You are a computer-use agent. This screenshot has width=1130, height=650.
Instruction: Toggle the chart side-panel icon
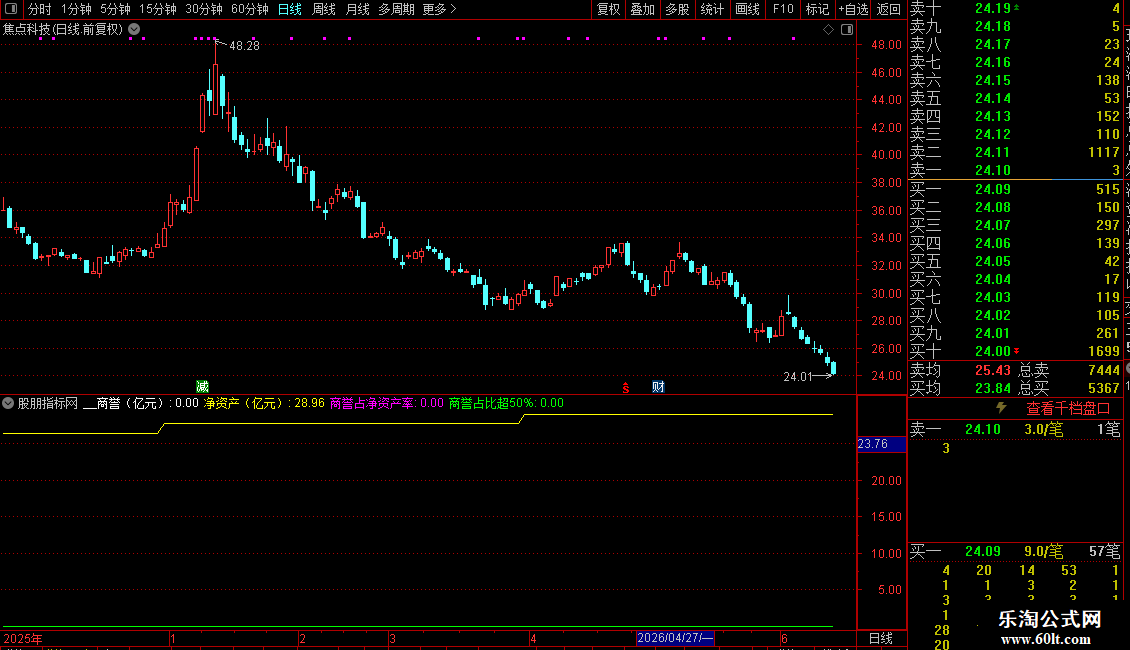click(x=847, y=30)
